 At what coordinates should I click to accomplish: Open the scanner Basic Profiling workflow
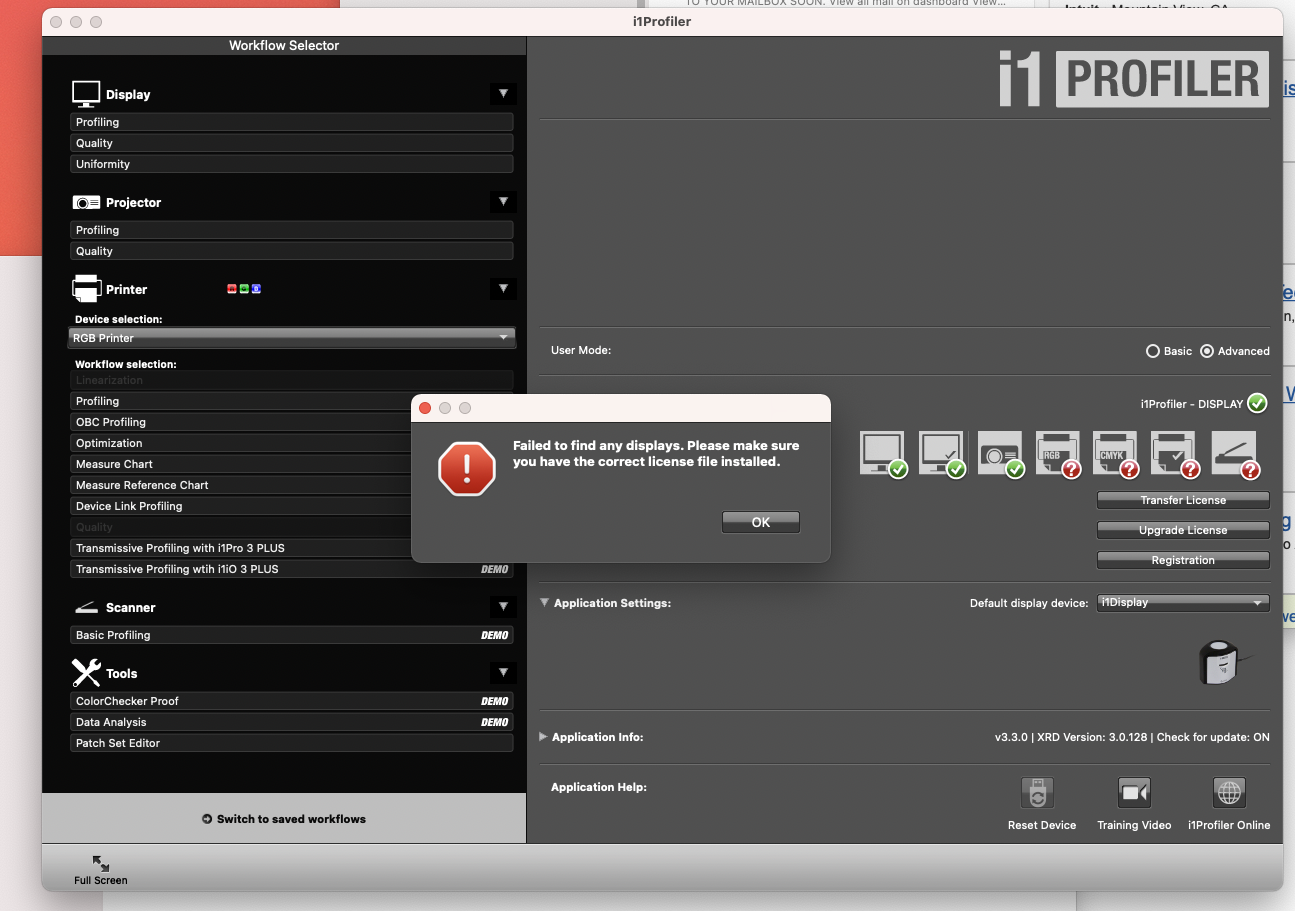(292, 635)
